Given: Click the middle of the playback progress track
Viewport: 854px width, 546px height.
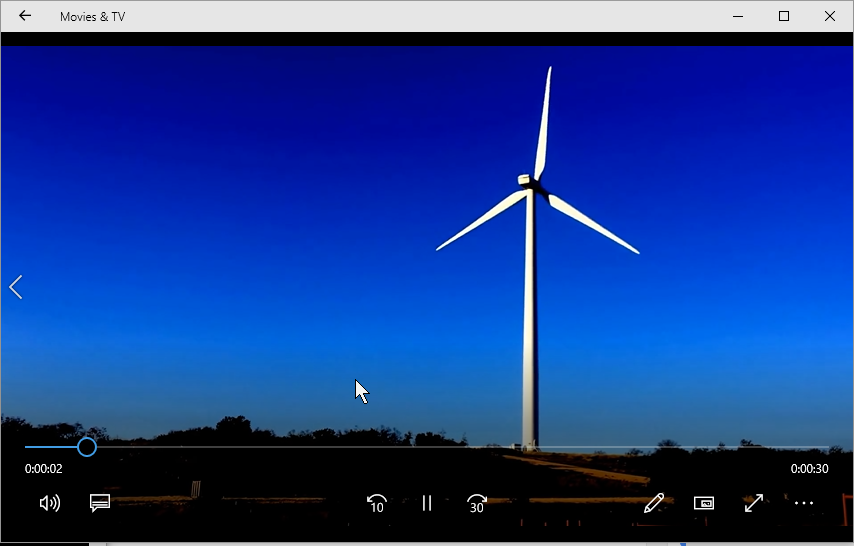Looking at the screenshot, I should coord(427,447).
